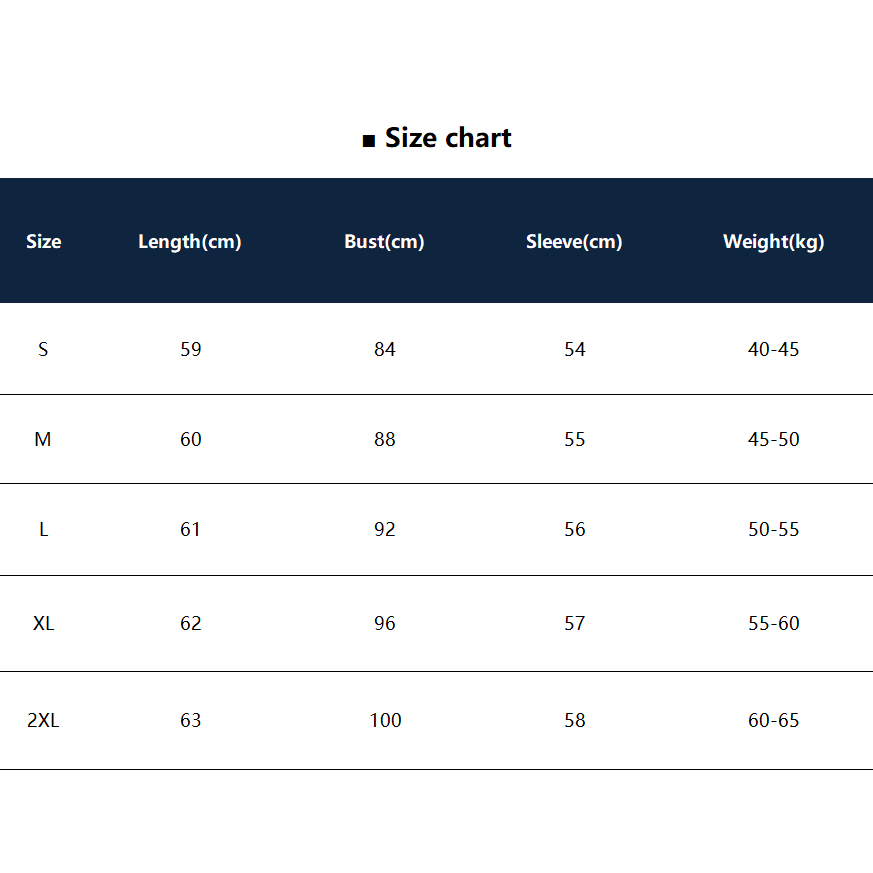Select the length value 62
Viewport: 873px width, 873px height.
[x=190, y=623]
